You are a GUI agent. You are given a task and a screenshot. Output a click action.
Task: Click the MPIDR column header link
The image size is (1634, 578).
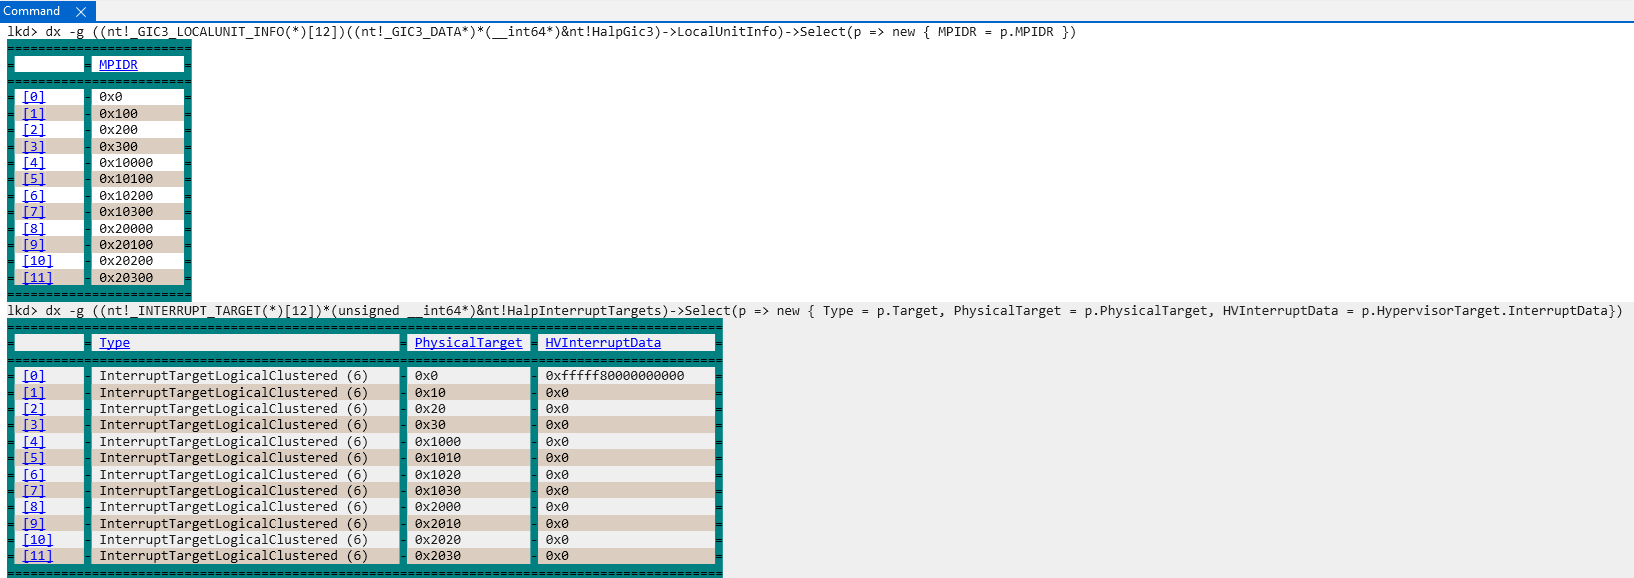click(118, 65)
